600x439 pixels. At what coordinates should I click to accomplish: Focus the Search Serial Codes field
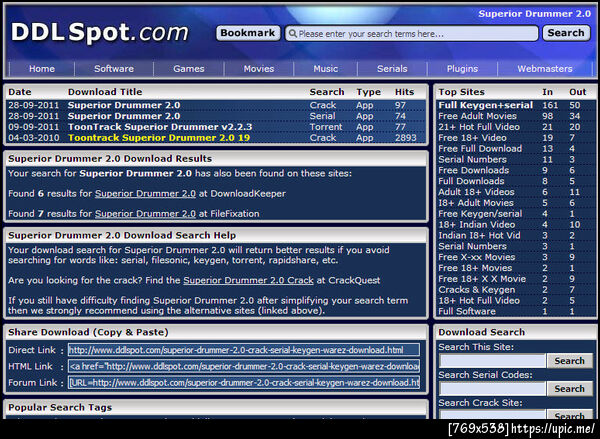(x=492, y=389)
